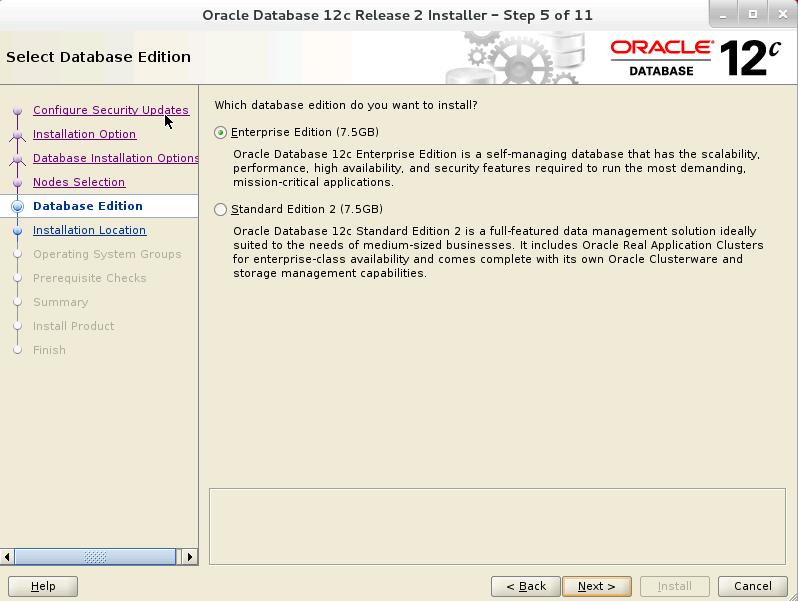Viewport: 798px width, 601px height.
Task: Go to the Installation Option step
Action: [x=84, y=134]
